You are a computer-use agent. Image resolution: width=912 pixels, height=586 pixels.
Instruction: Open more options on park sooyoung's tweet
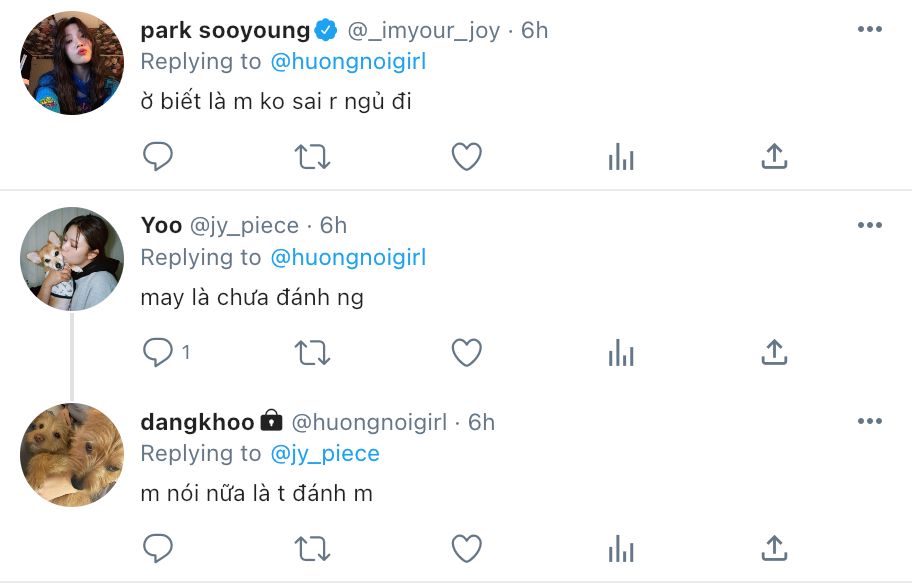(x=870, y=29)
